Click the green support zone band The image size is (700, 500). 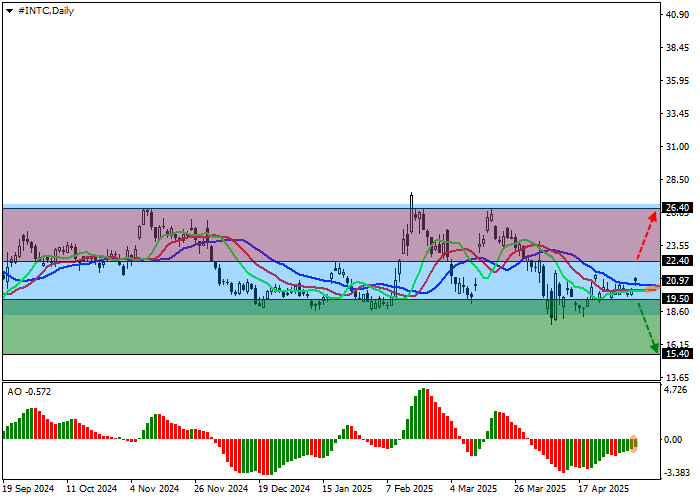pyautogui.click(x=300, y=335)
